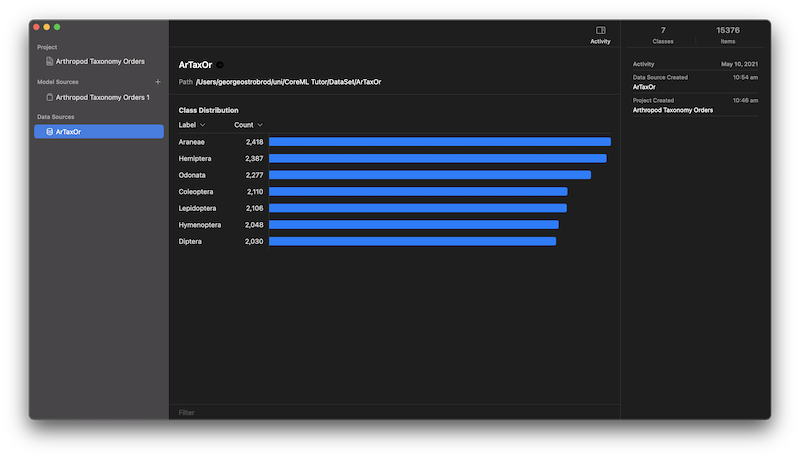Open the Count column sort dropdown
The width and height of the screenshot is (800, 458).
(248, 125)
